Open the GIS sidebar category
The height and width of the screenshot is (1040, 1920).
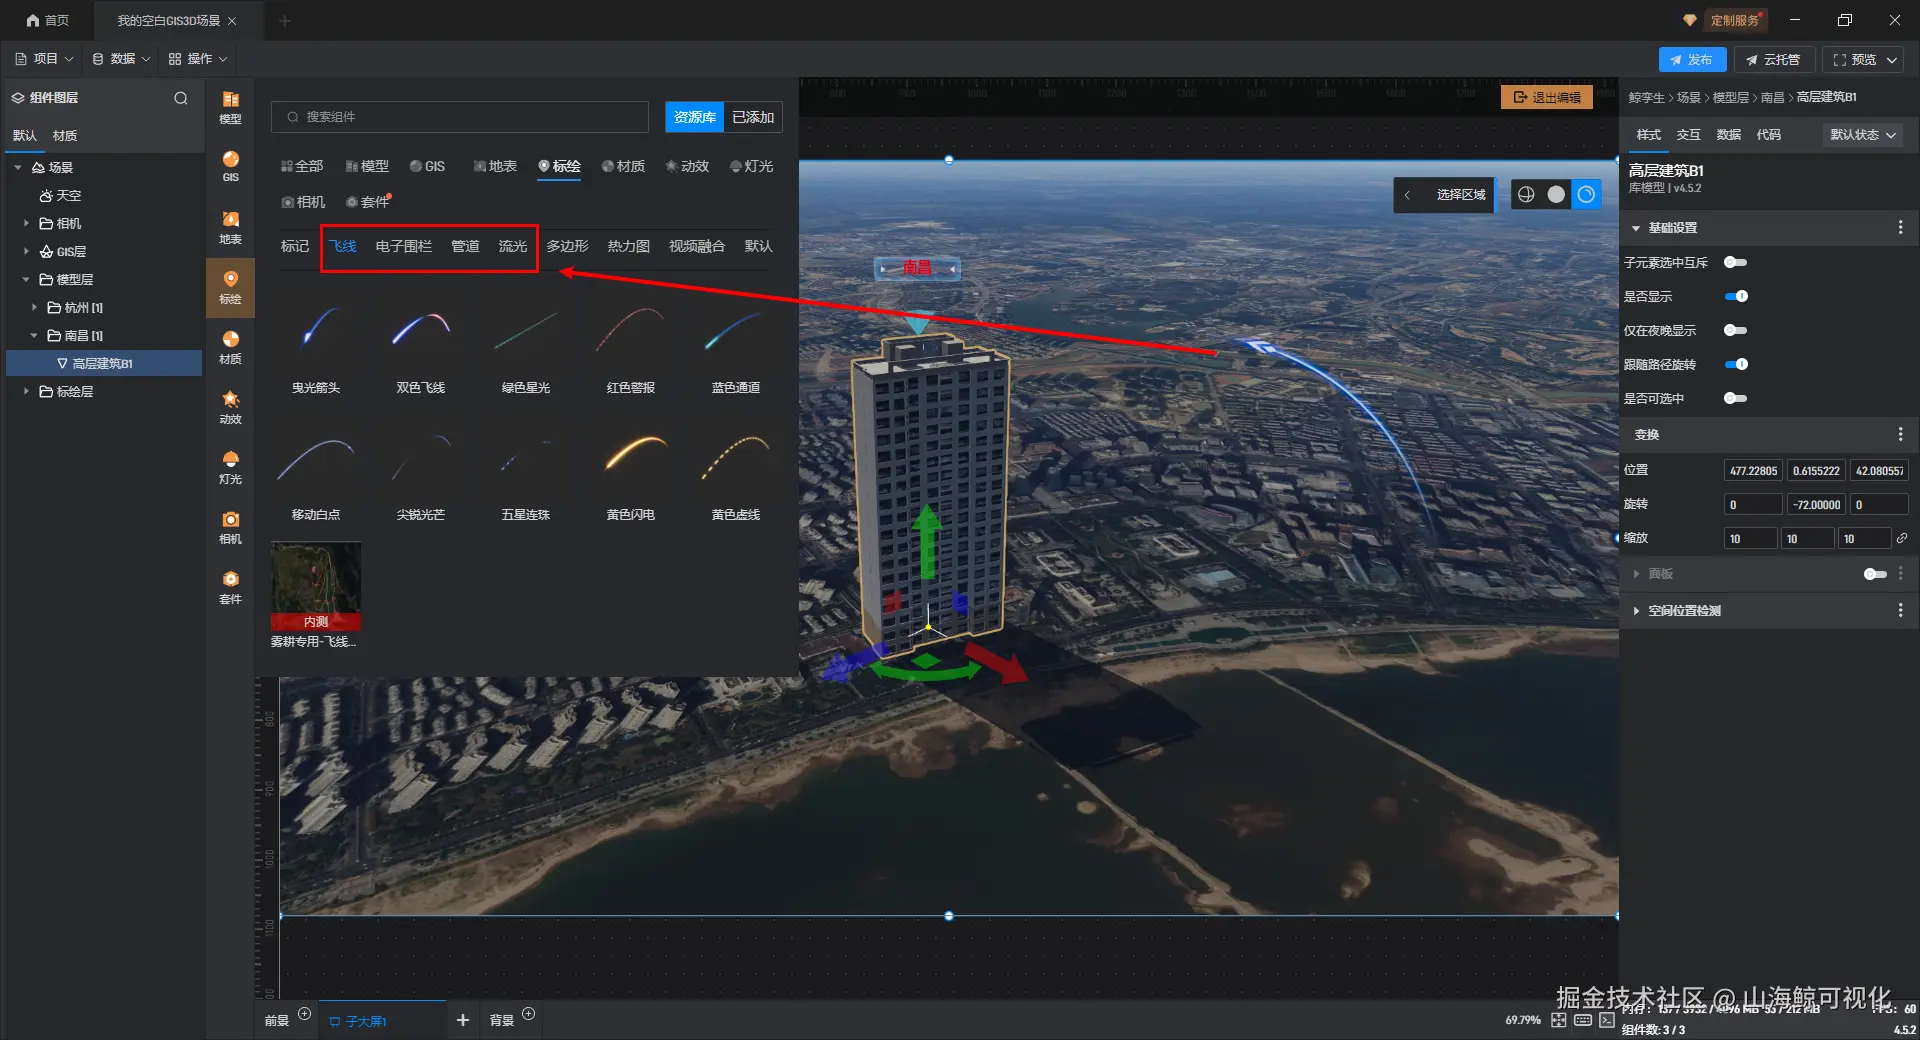click(230, 167)
